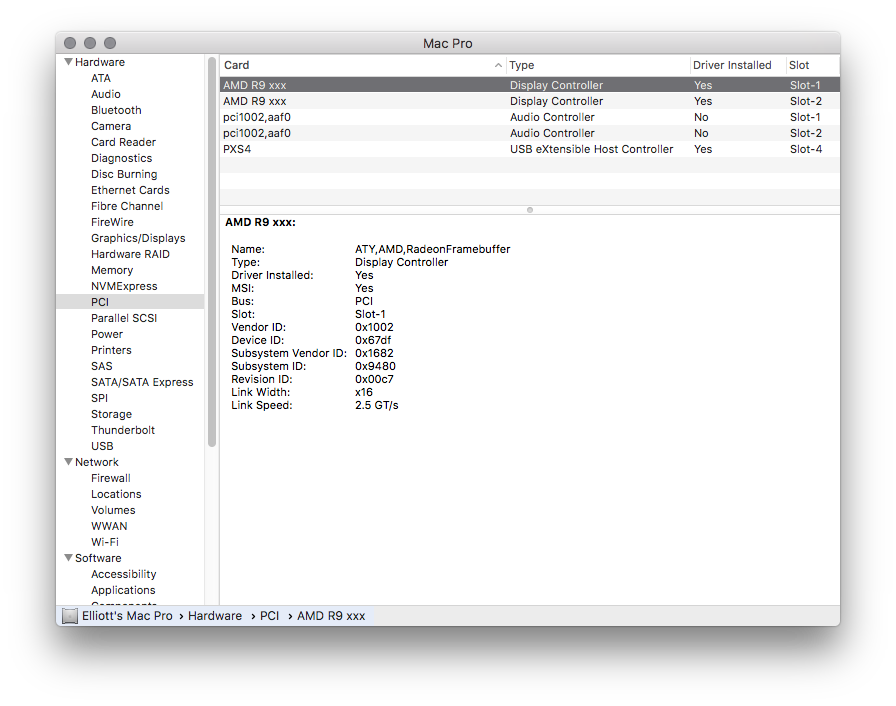Click the computer icon in path bar

click(70, 616)
